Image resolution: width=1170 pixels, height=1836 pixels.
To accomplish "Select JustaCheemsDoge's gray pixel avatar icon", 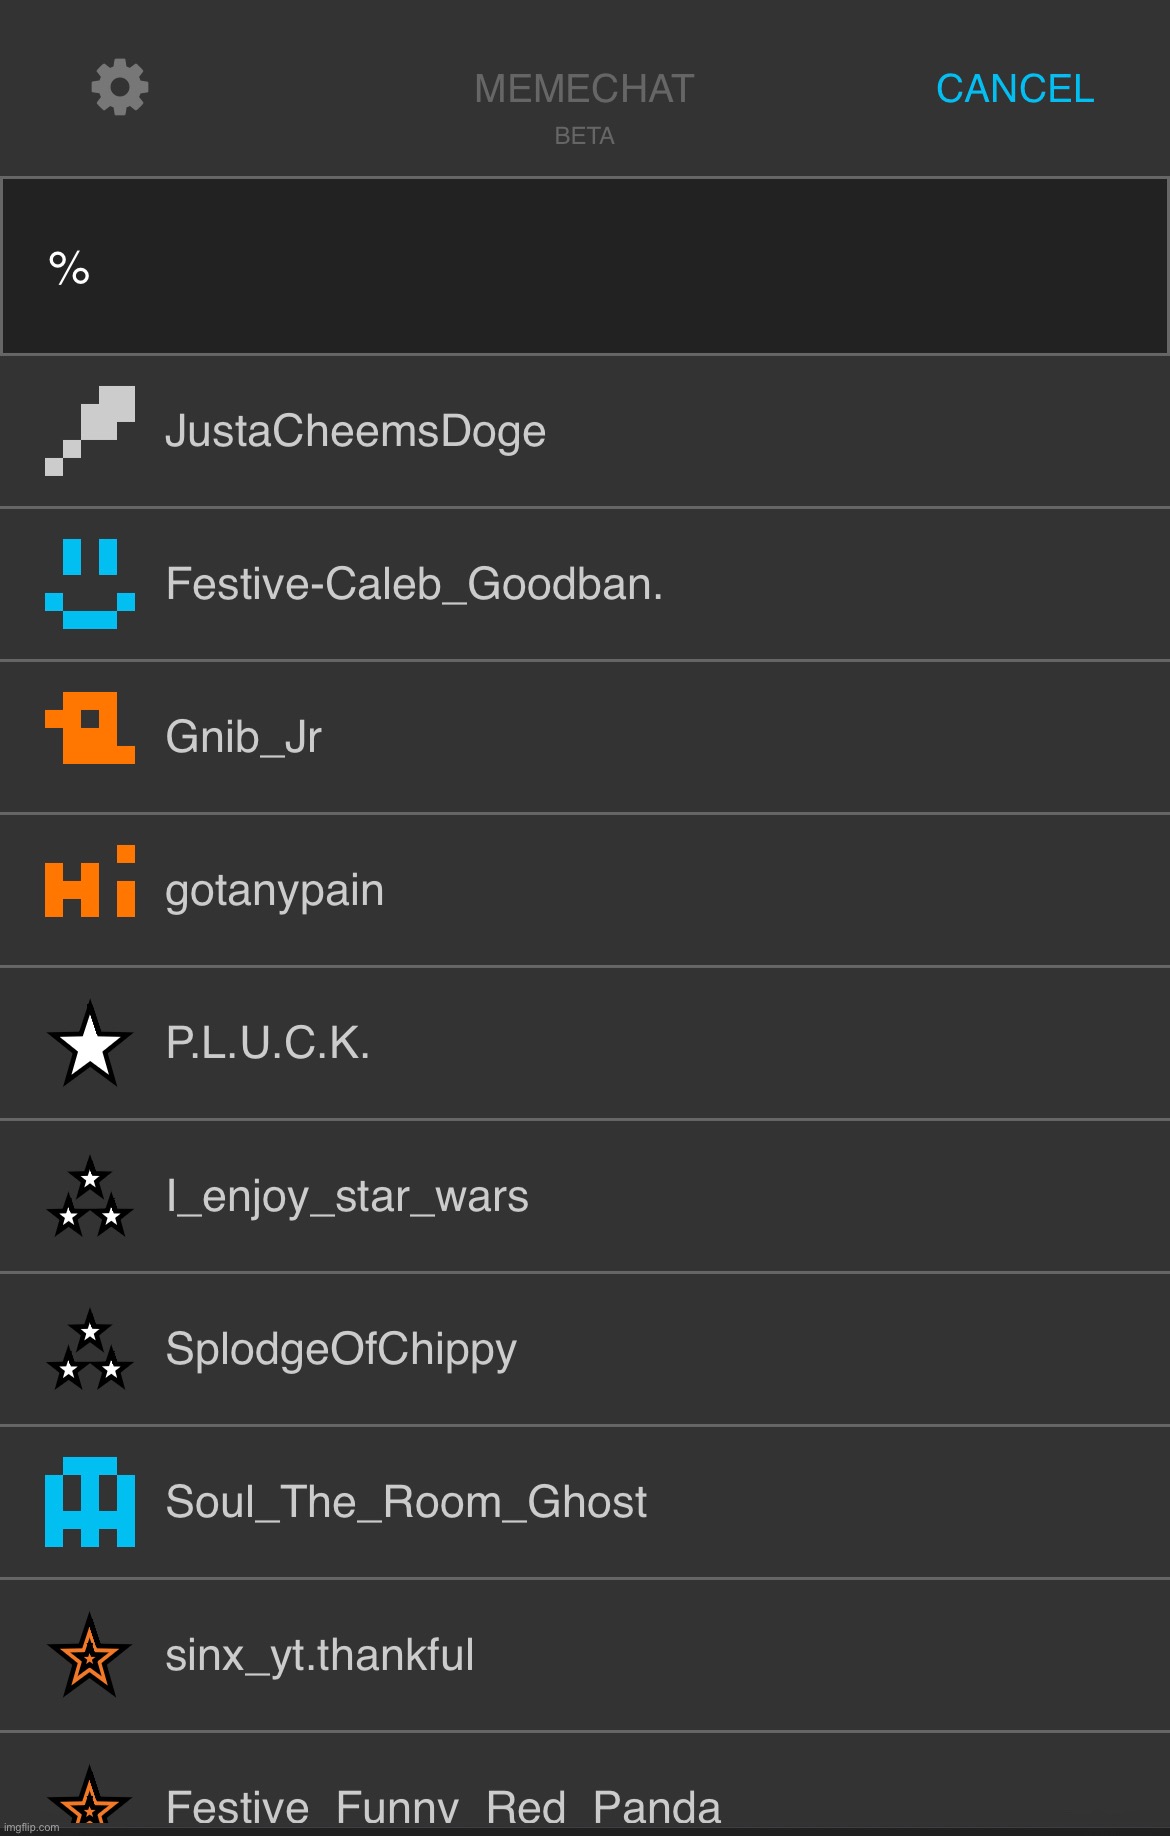I will click(x=90, y=431).
